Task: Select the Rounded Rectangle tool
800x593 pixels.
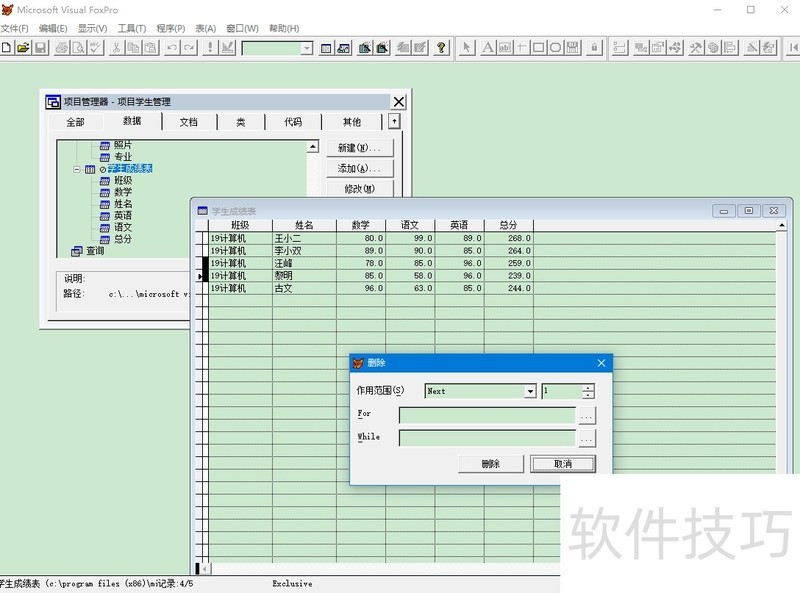Action: pyautogui.click(x=555, y=48)
